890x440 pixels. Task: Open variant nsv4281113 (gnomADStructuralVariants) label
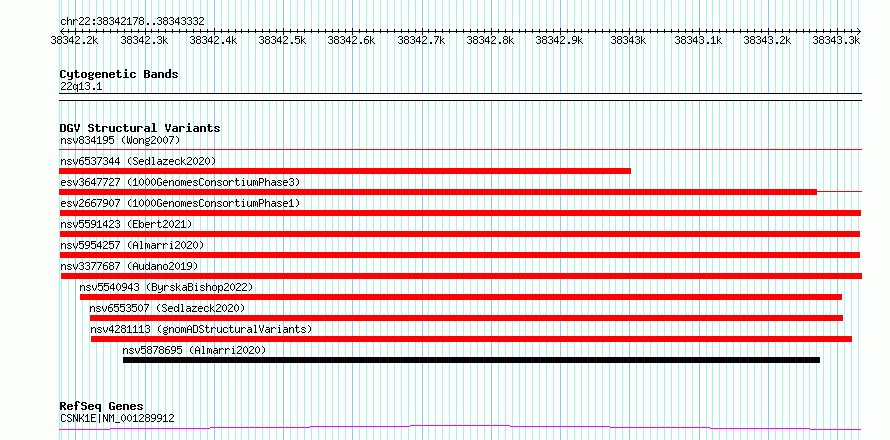point(201,329)
